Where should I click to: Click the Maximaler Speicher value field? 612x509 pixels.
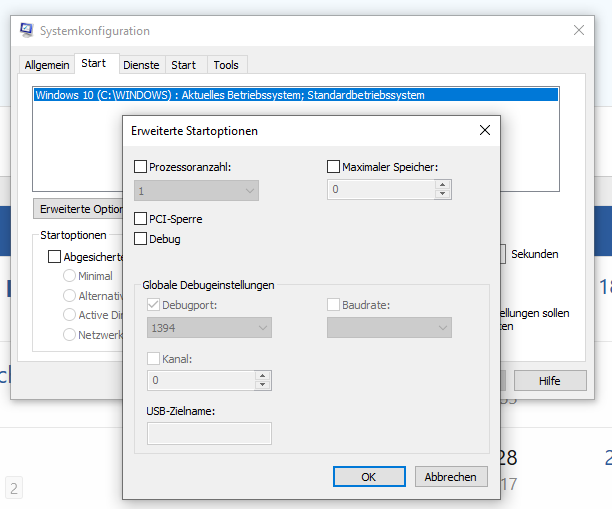381,189
